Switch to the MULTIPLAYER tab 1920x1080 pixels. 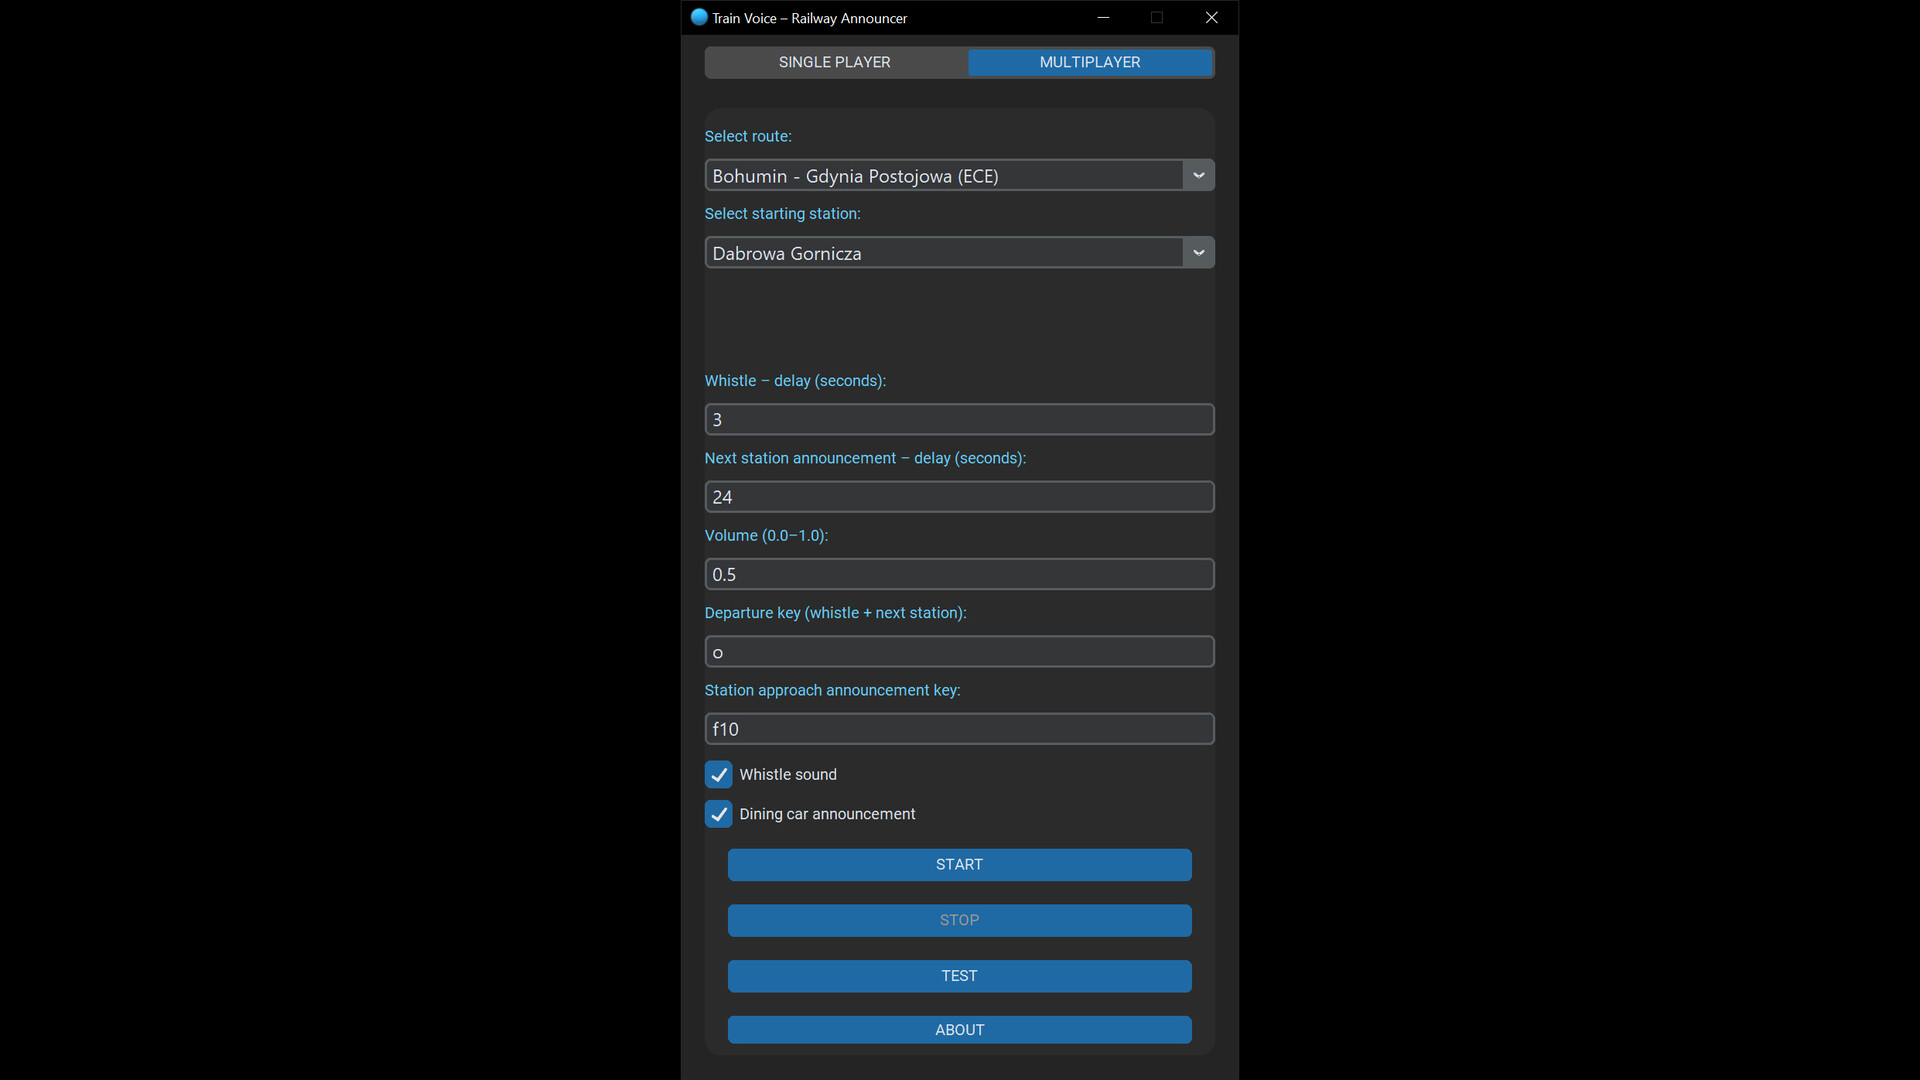1090,62
